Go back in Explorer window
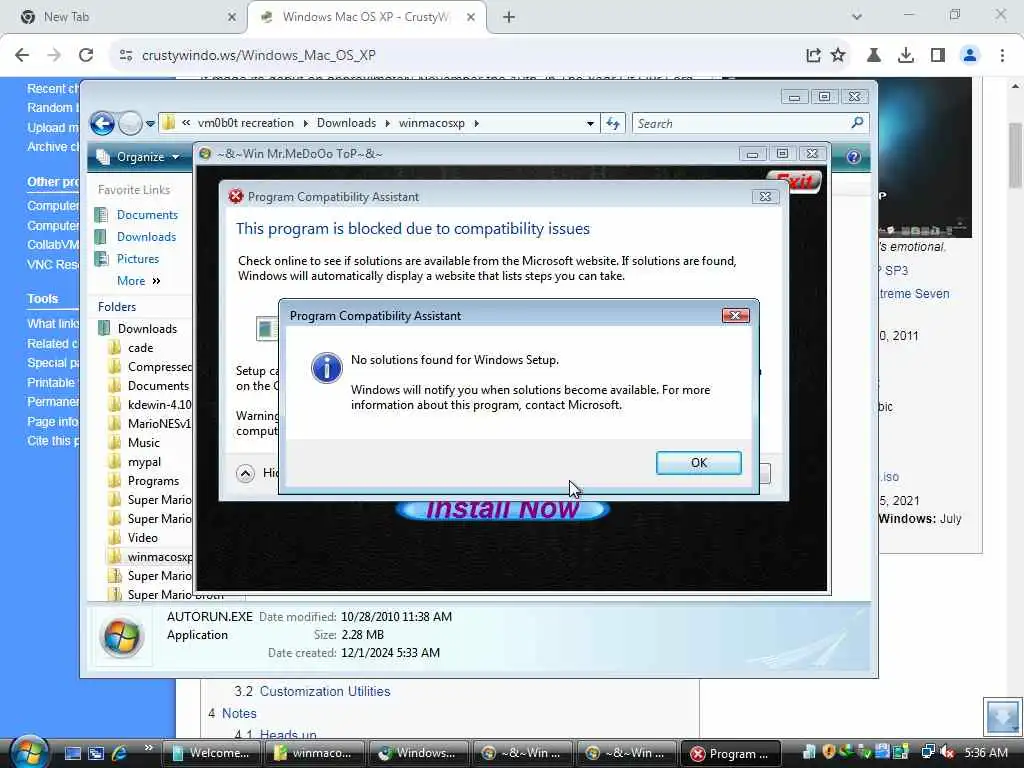 click(103, 123)
